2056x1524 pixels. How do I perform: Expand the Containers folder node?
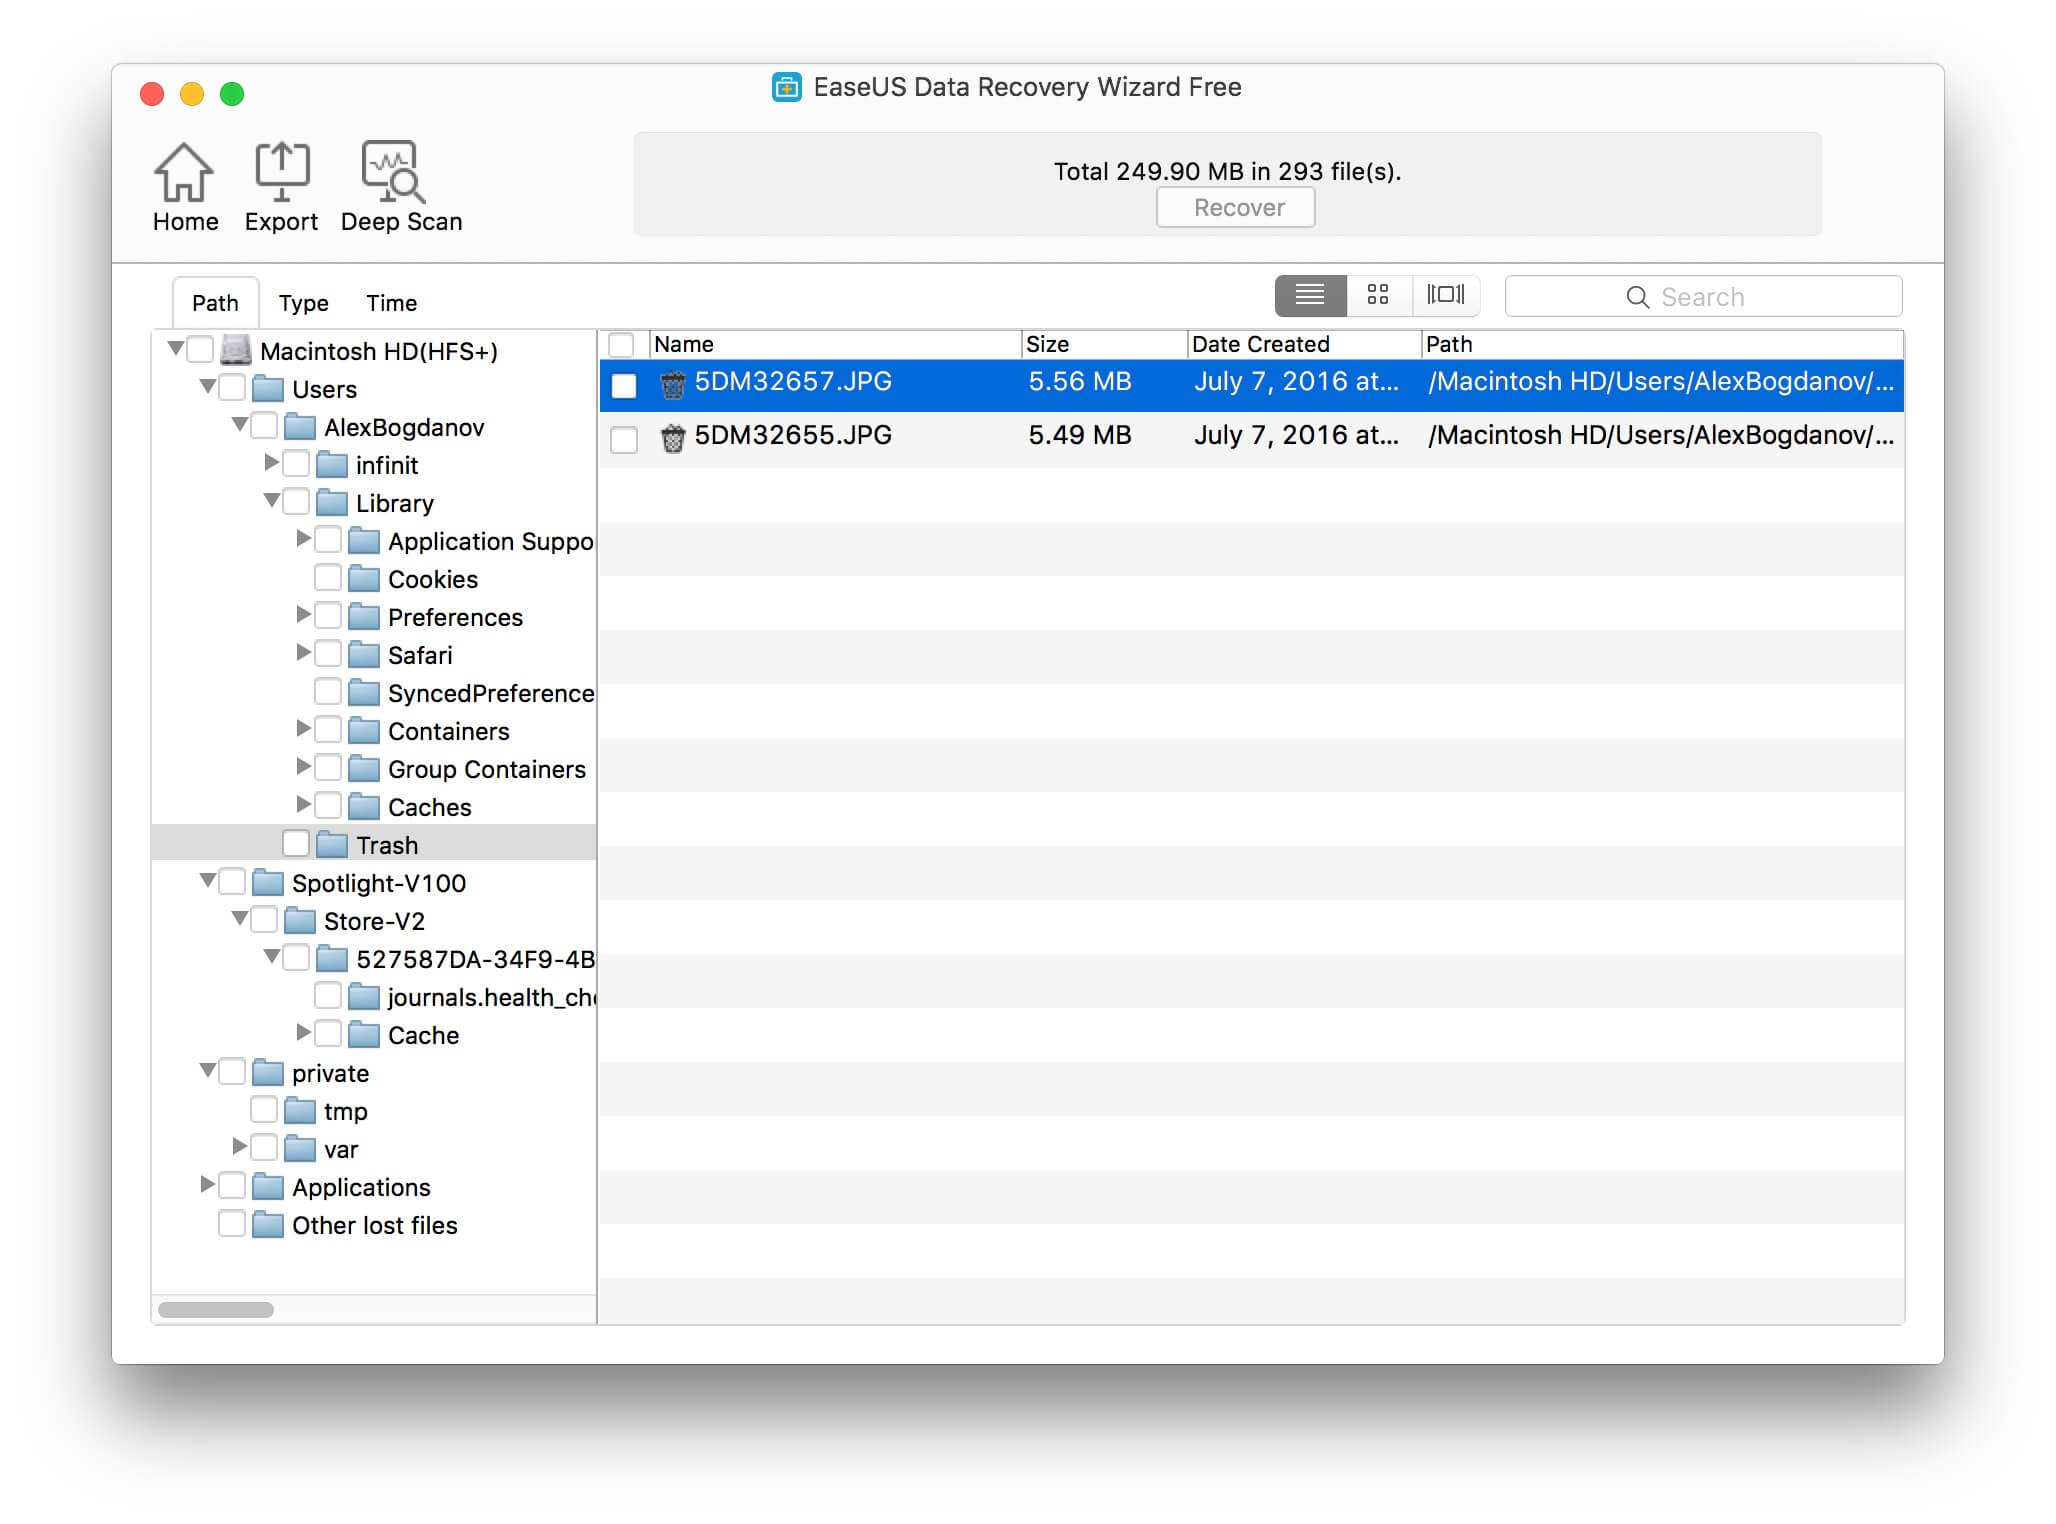[x=303, y=728]
